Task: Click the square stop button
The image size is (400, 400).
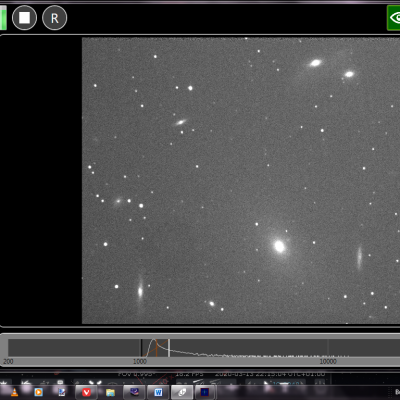Action: tap(24, 18)
